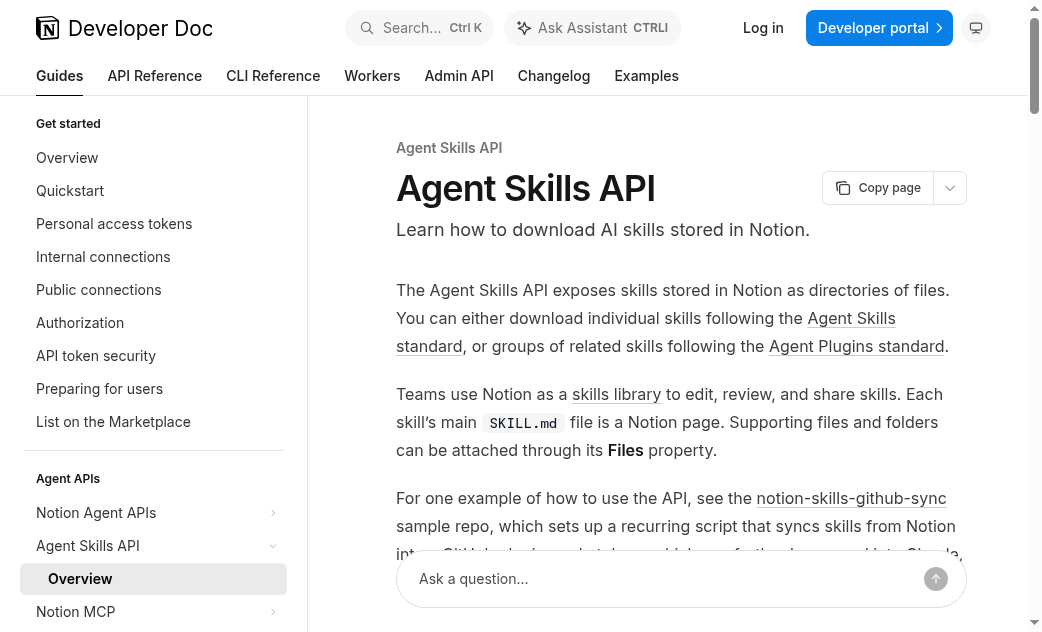Expand the Notion Agent APIs section
1042x632 pixels.
(x=273, y=513)
